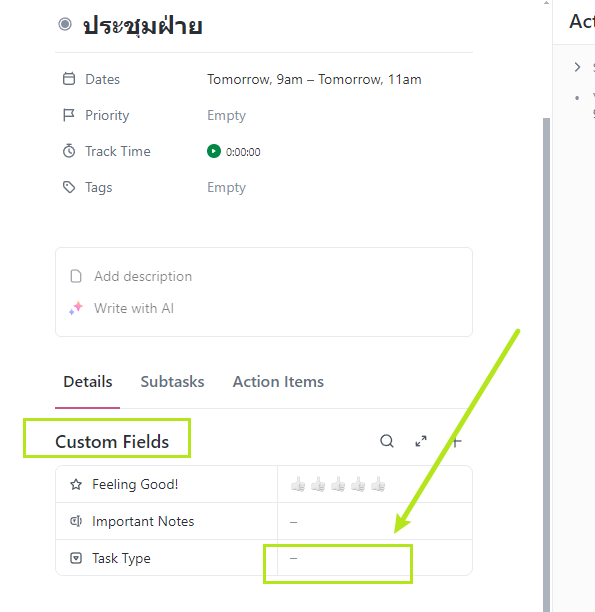Open search in Custom Fields
Viewport: 595px width, 612px height.
coord(387,441)
